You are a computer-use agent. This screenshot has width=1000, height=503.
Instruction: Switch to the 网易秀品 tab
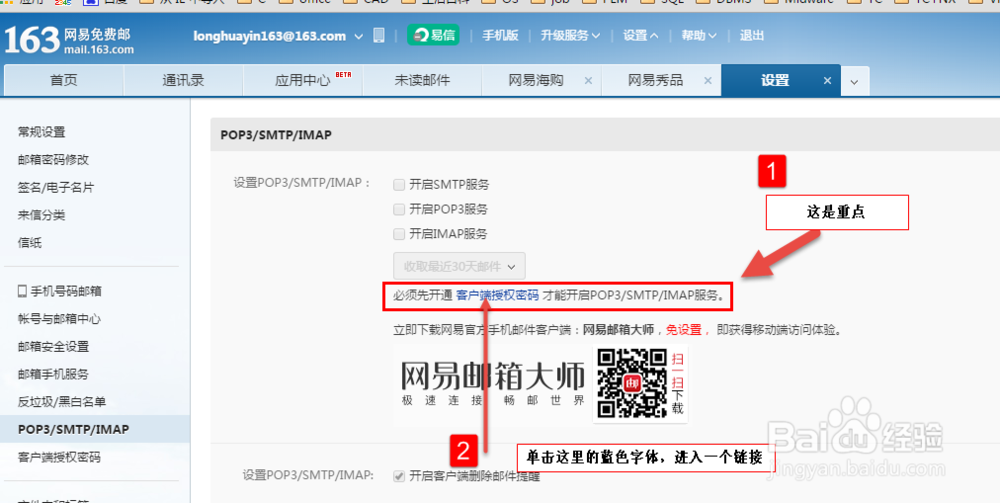(655, 80)
